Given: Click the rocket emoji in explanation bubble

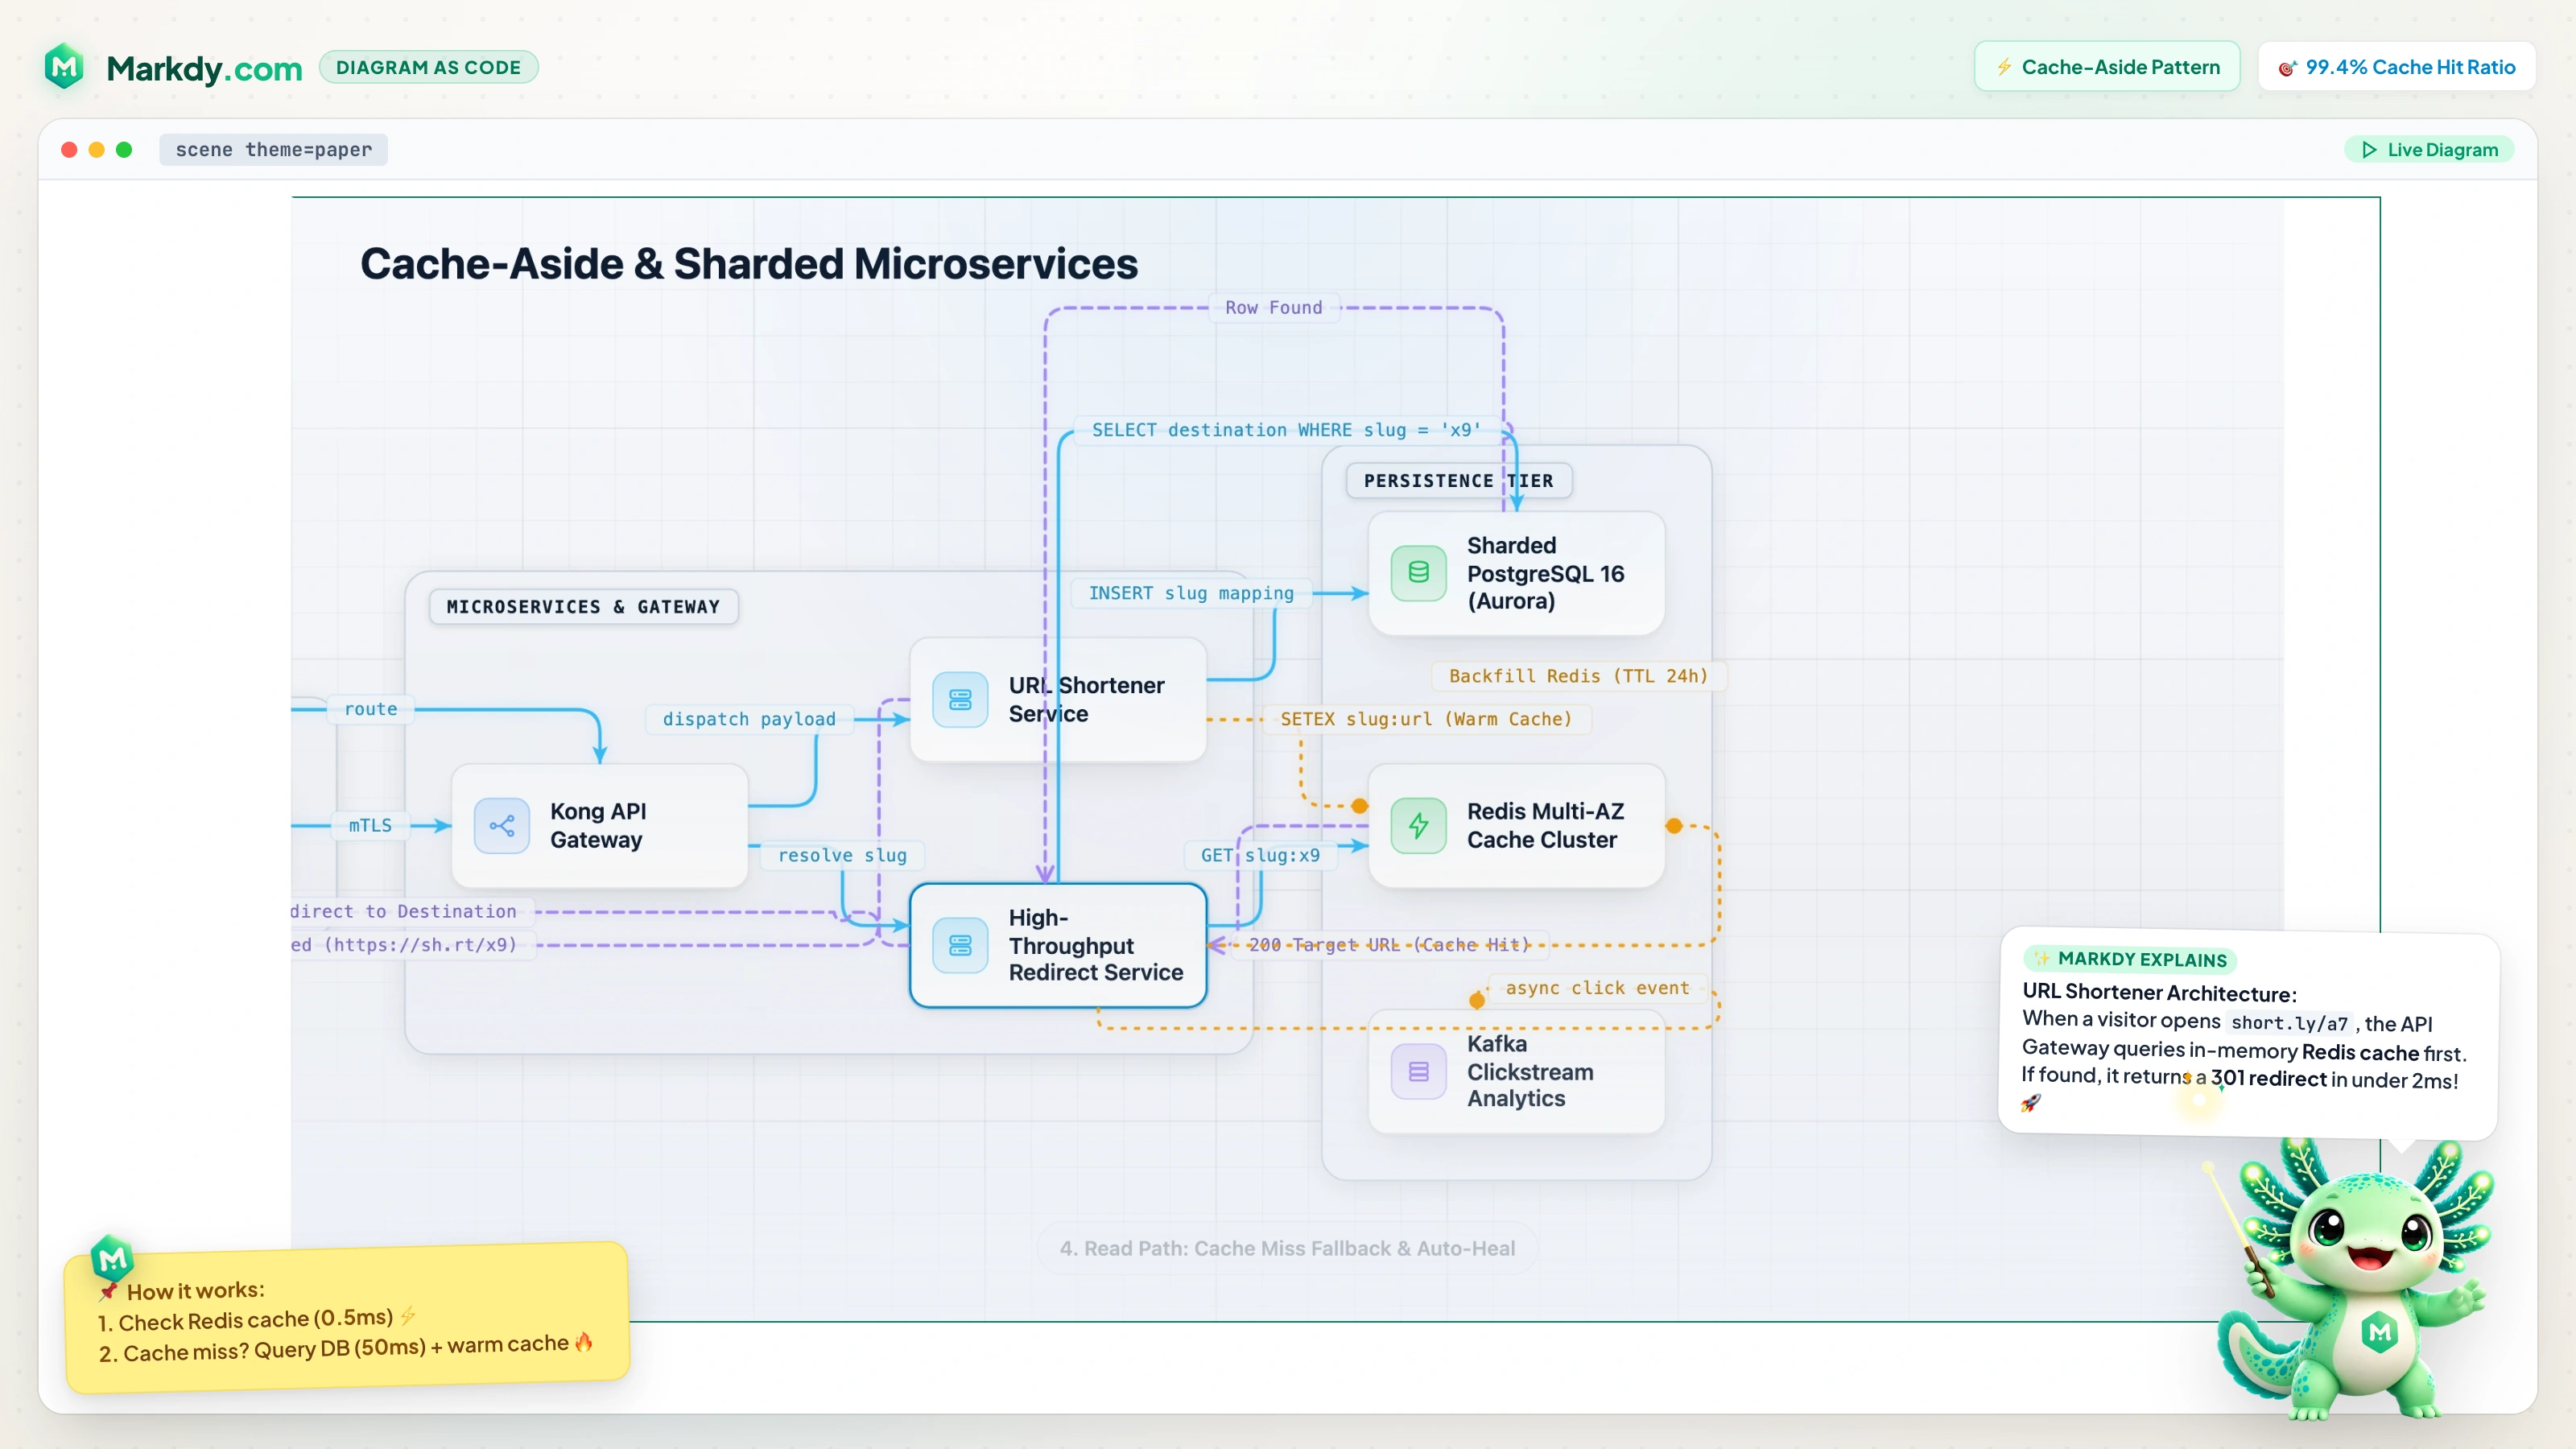Looking at the screenshot, I should [2030, 1103].
